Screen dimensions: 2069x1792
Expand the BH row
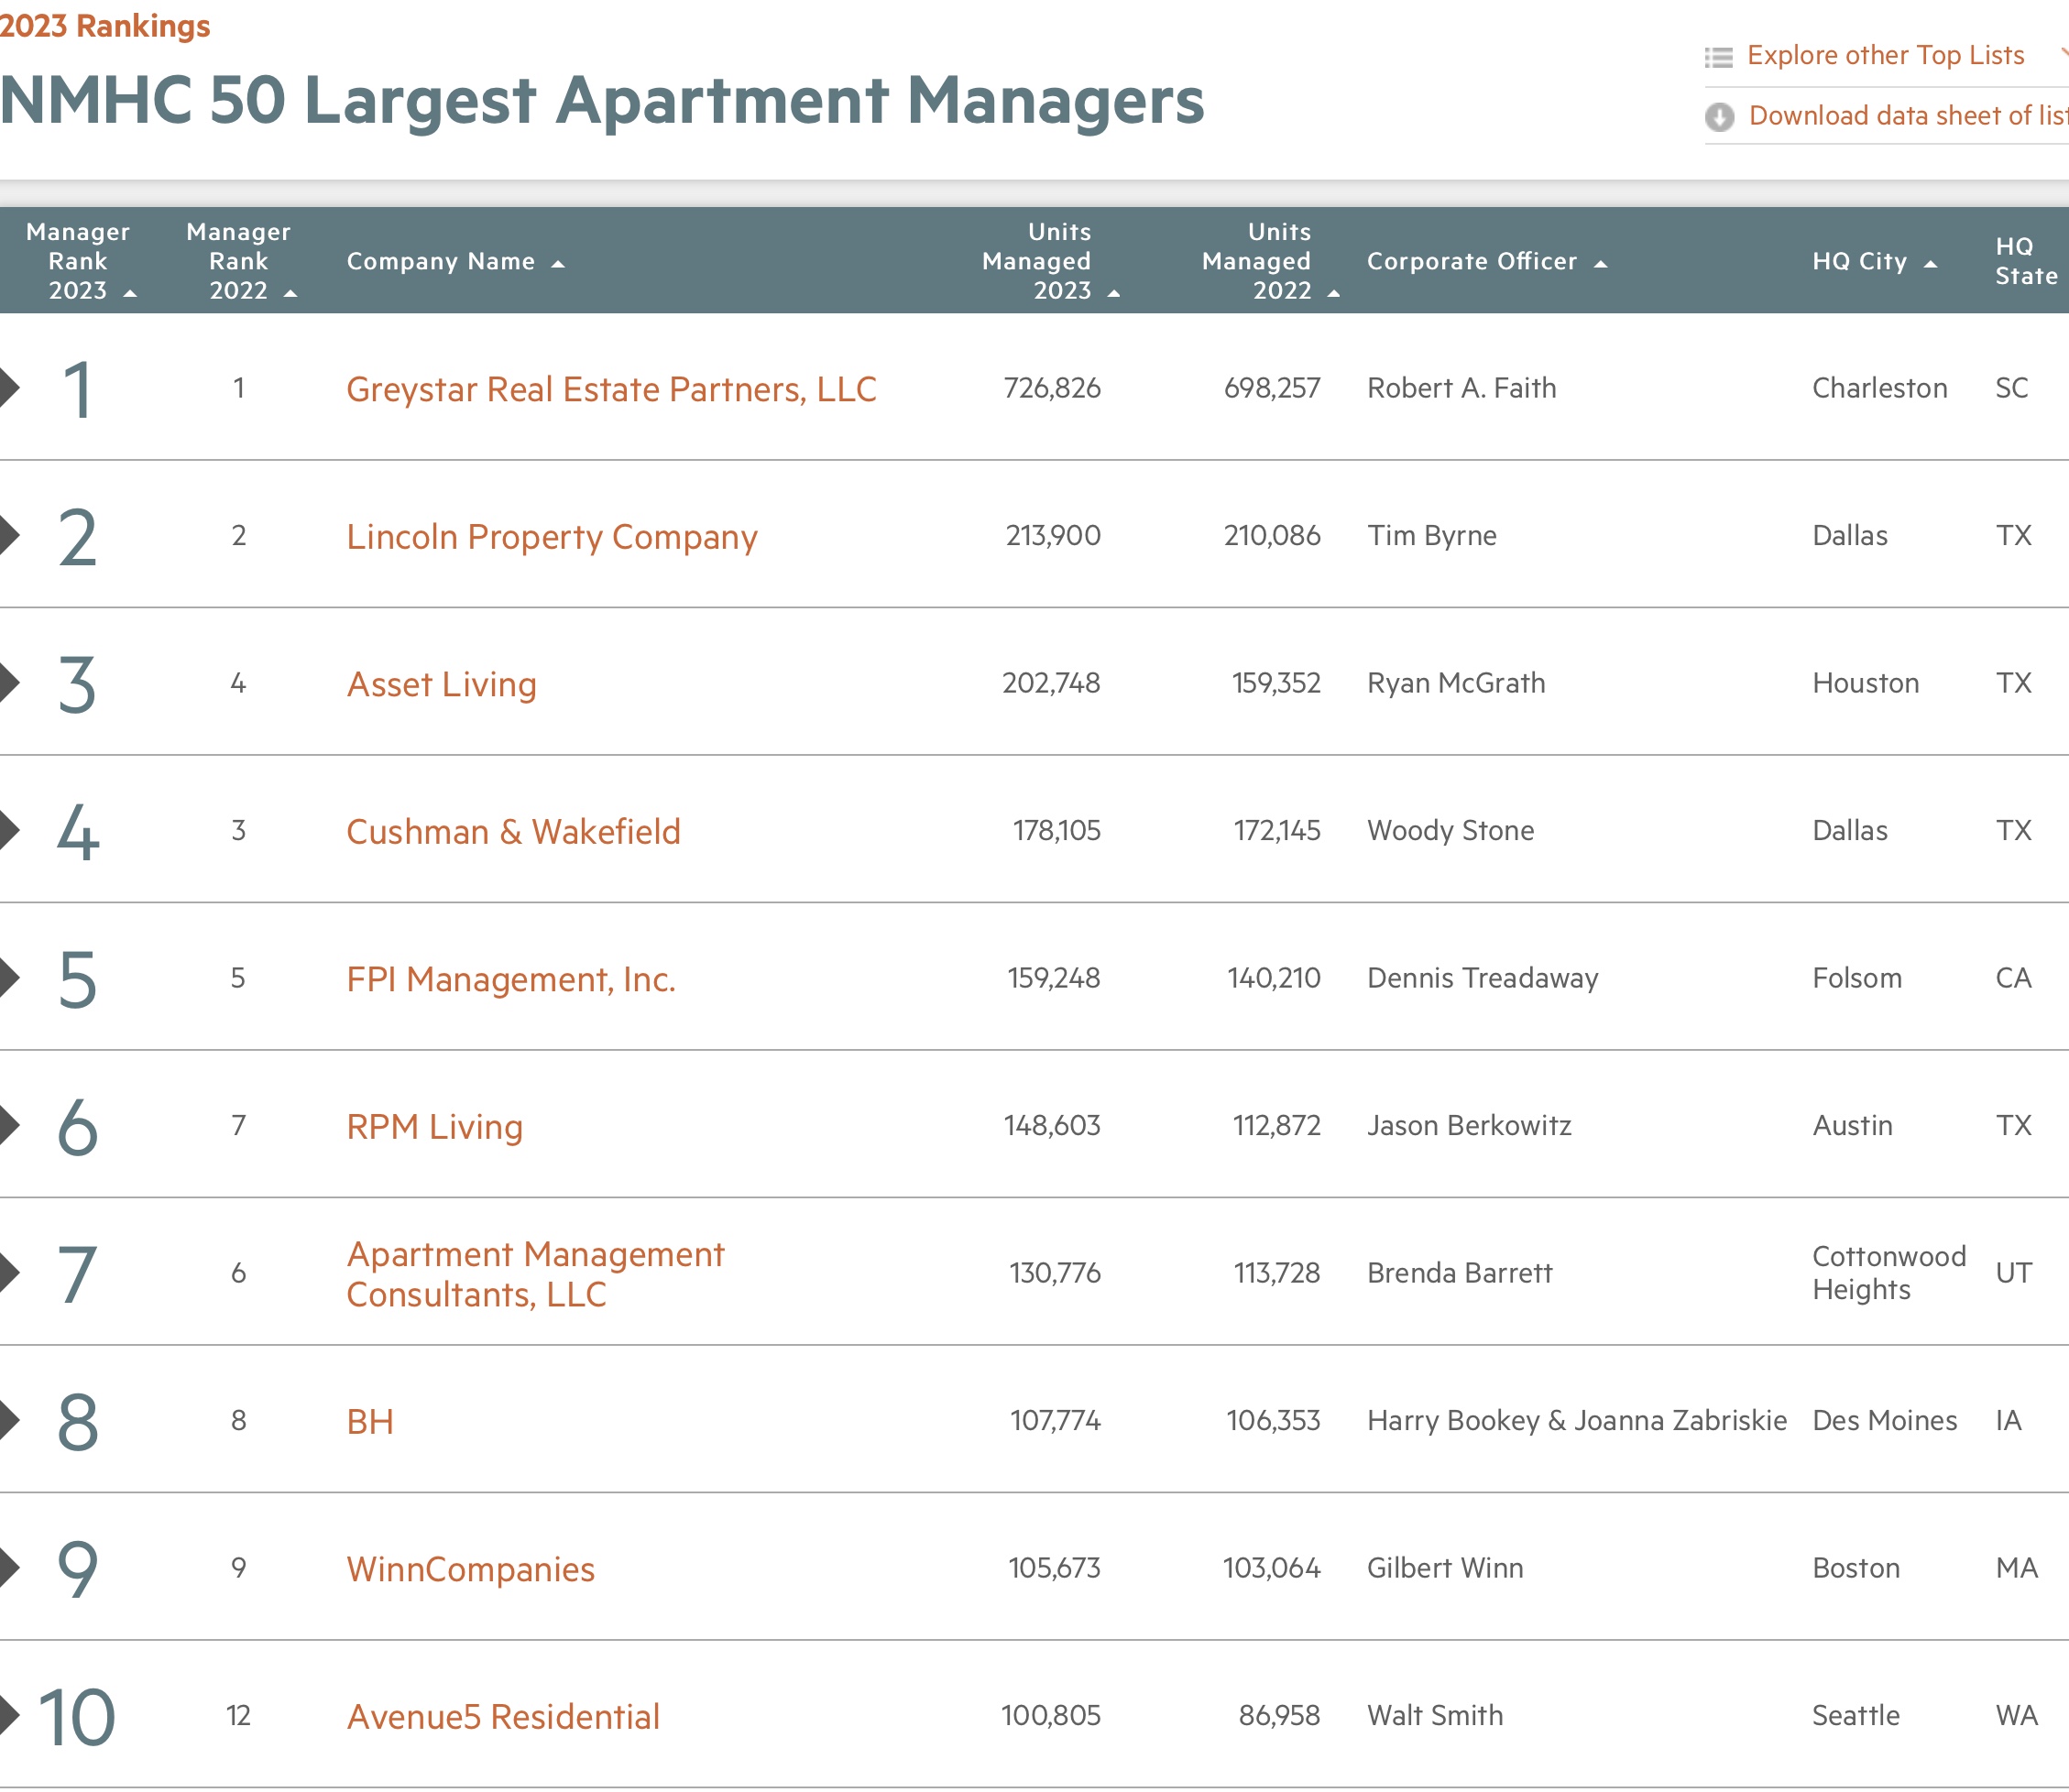tap(9, 1420)
